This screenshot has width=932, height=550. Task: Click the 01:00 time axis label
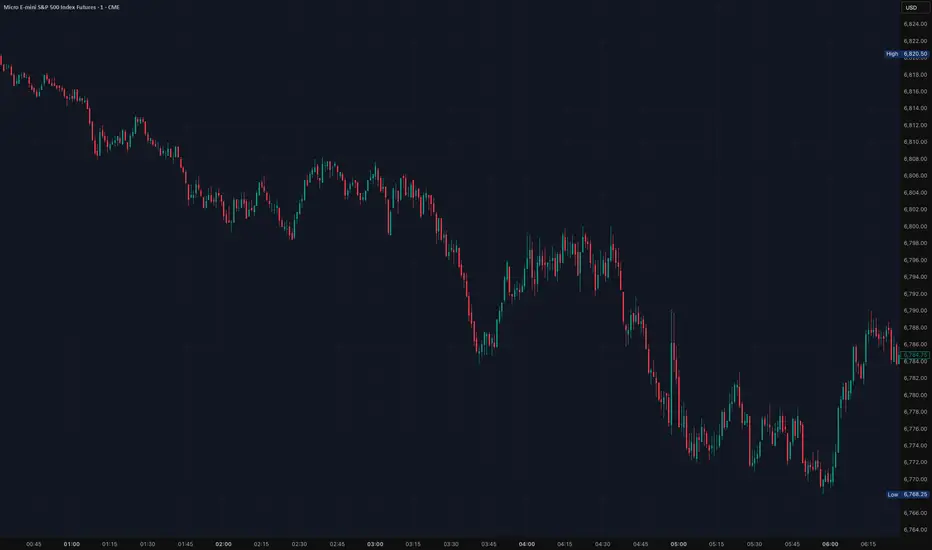pos(72,544)
